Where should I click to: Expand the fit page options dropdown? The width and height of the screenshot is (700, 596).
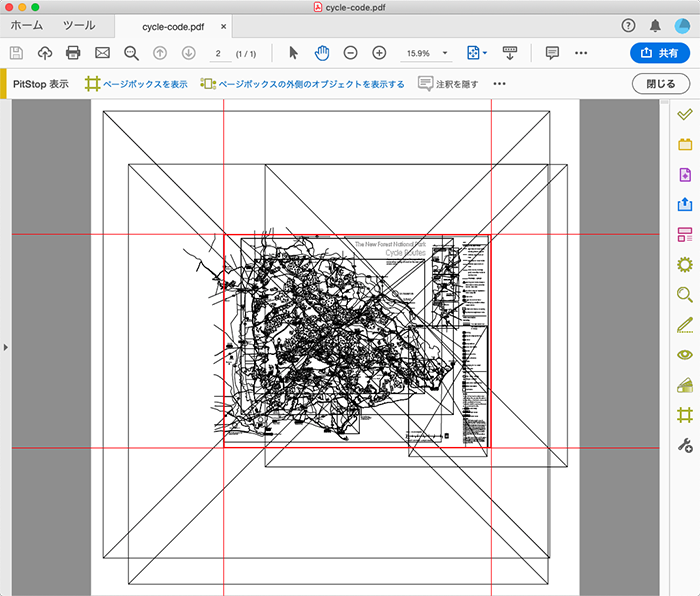pyautogui.click(x=485, y=53)
